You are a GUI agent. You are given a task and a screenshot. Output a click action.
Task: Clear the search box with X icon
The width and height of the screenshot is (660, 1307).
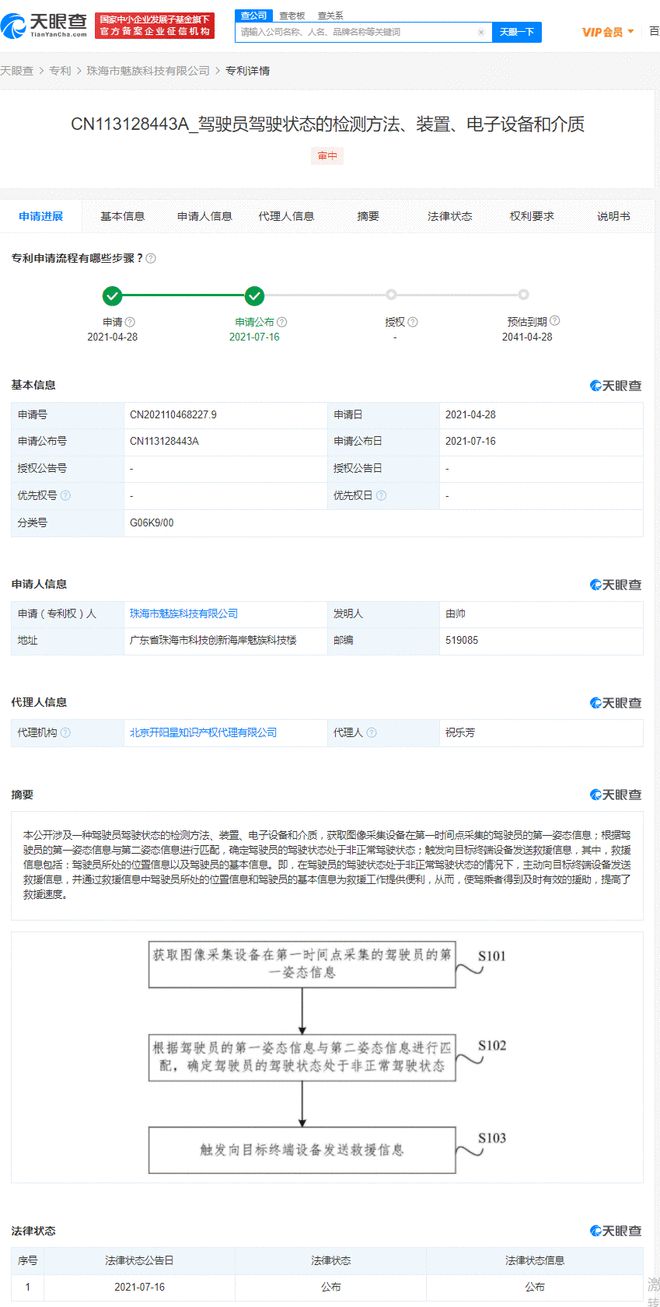pyautogui.click(x=481, y=32)
